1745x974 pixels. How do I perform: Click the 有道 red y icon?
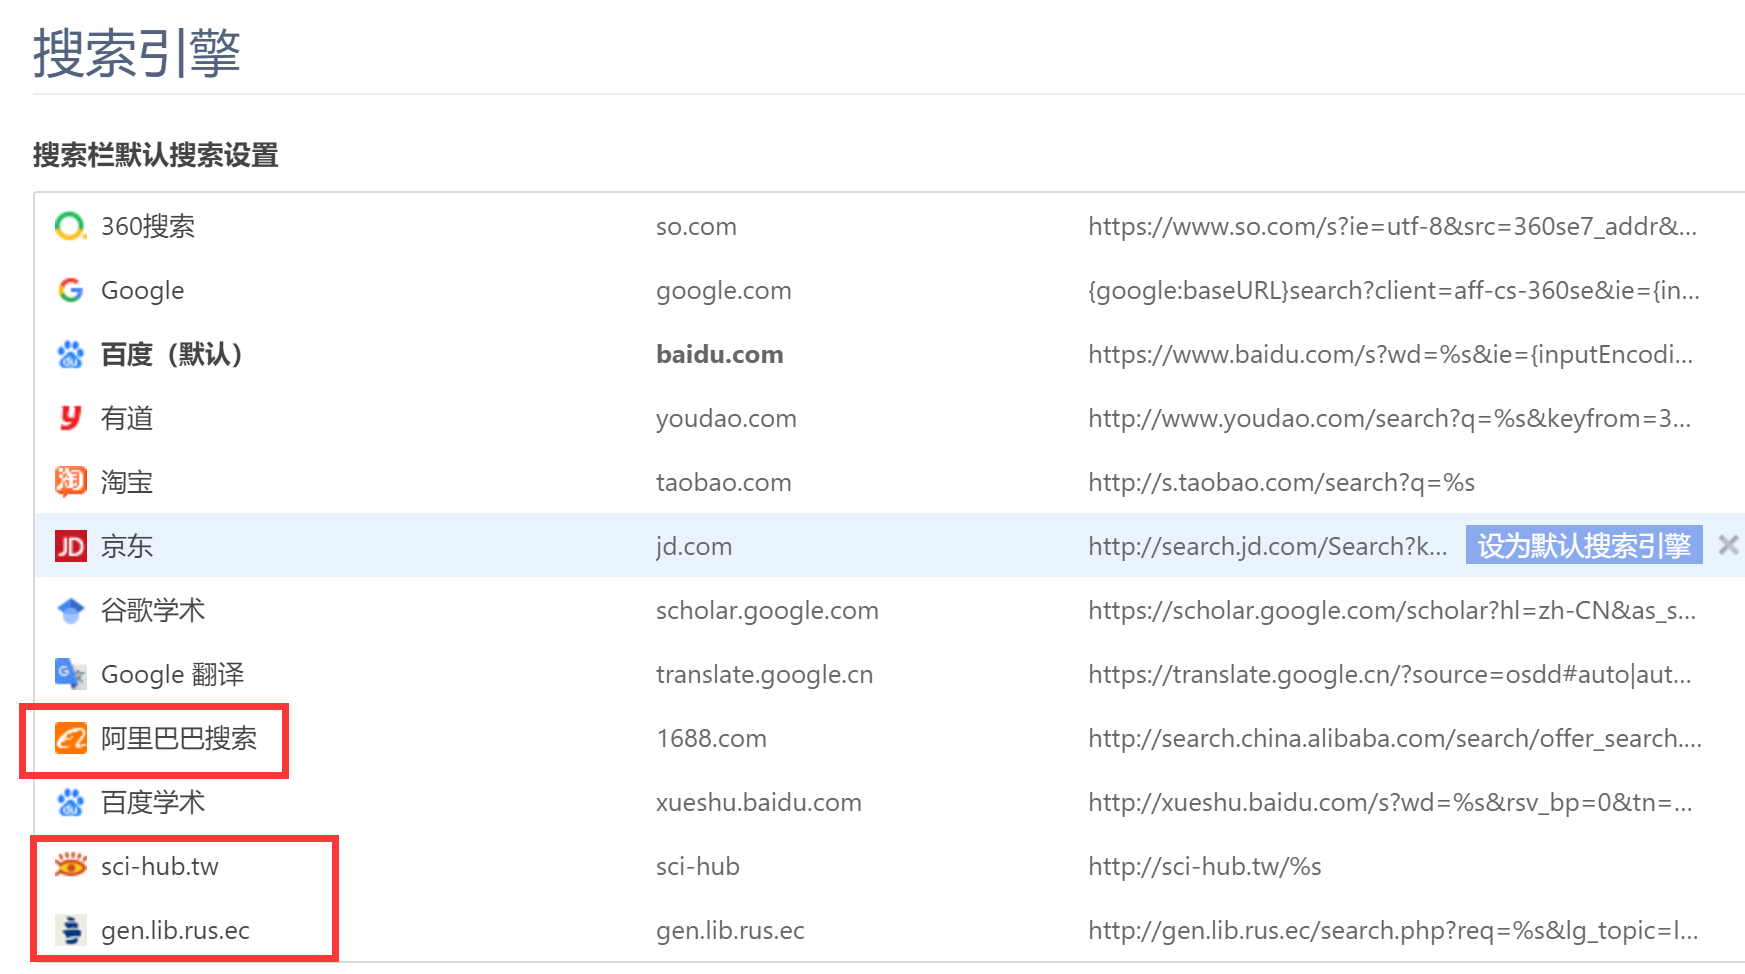click(70, 418)
